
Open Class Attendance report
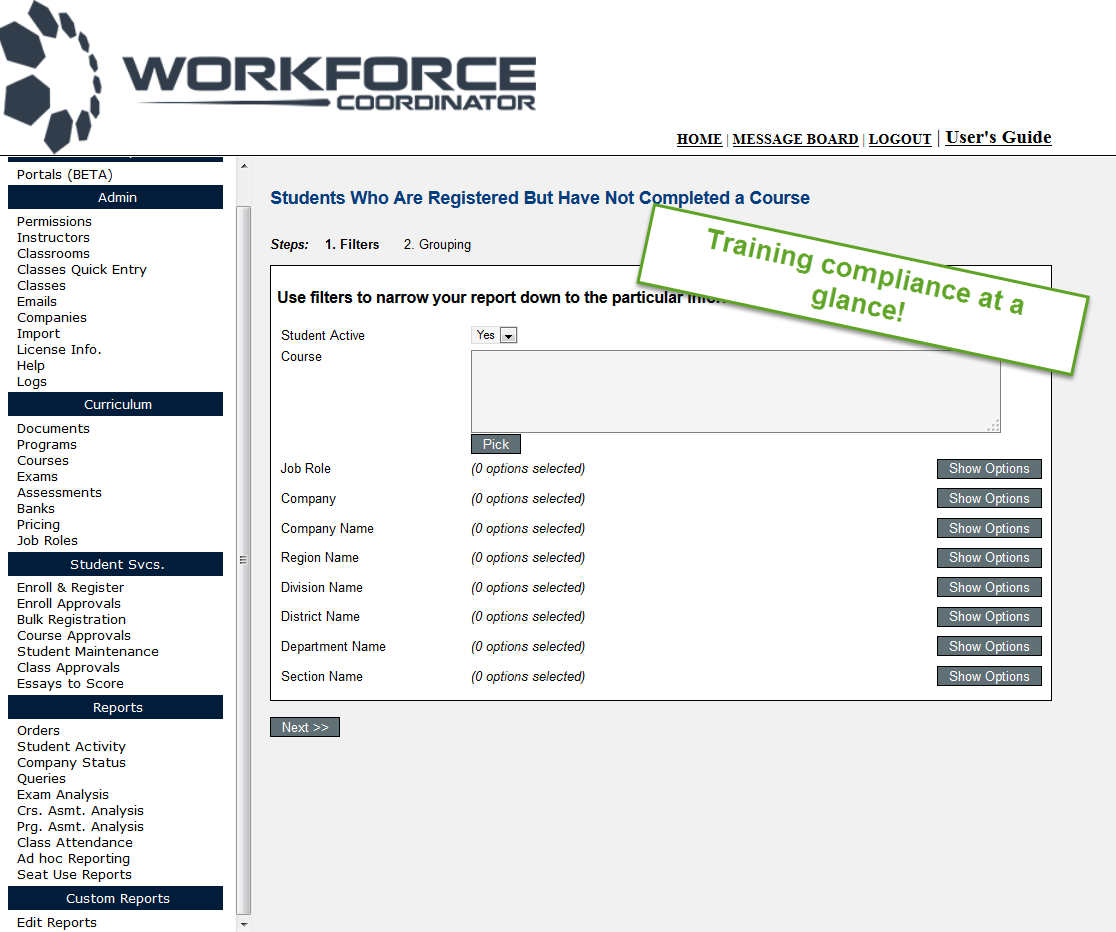75,842
